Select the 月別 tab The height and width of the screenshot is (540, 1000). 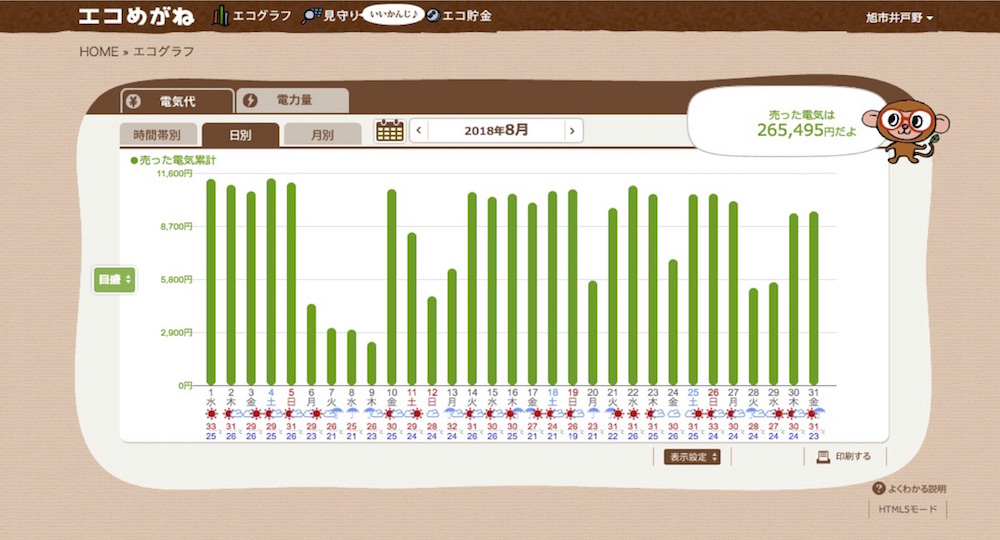[x=321, y=135]
